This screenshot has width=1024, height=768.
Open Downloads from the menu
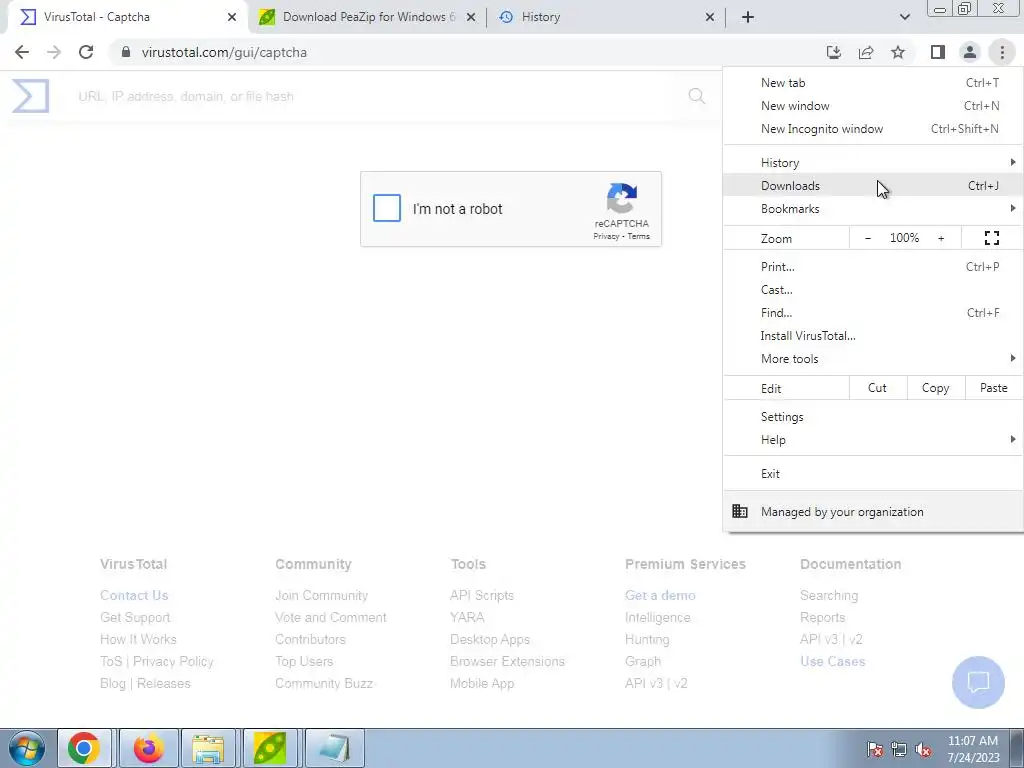[873, 185]
